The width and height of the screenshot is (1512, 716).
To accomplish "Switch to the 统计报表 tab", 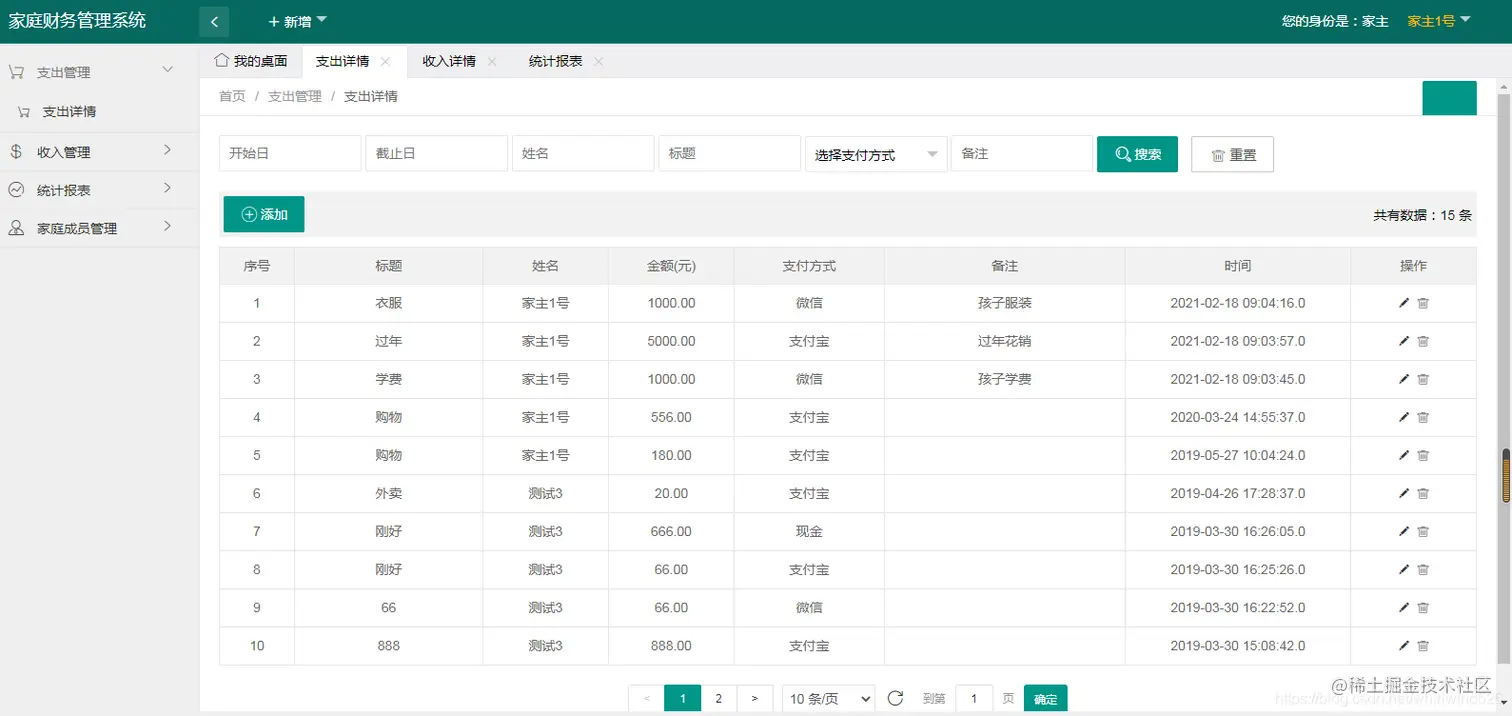I will 556,61.
